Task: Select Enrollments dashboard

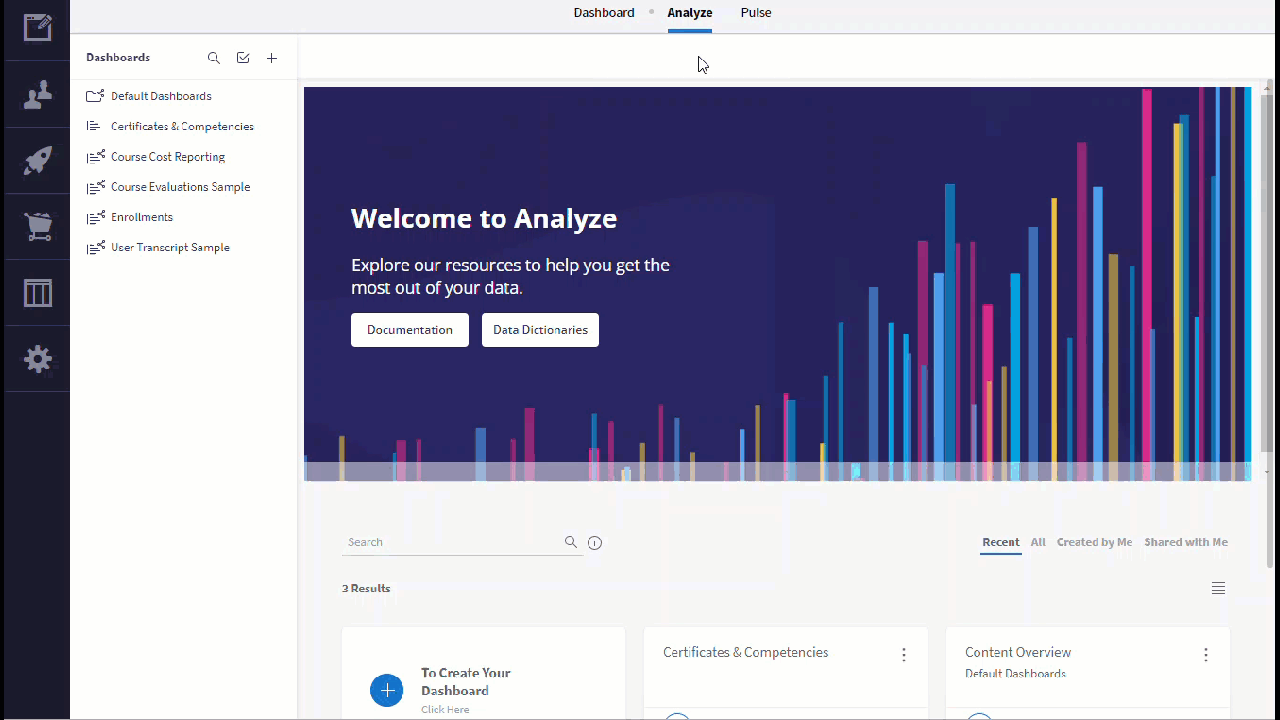Action: tap(142, 217)
